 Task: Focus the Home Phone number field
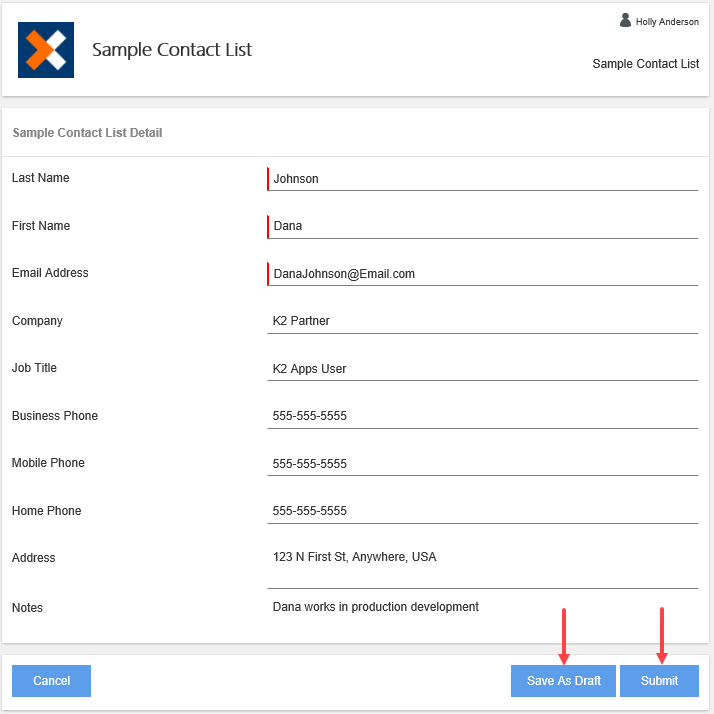point(483,511)
